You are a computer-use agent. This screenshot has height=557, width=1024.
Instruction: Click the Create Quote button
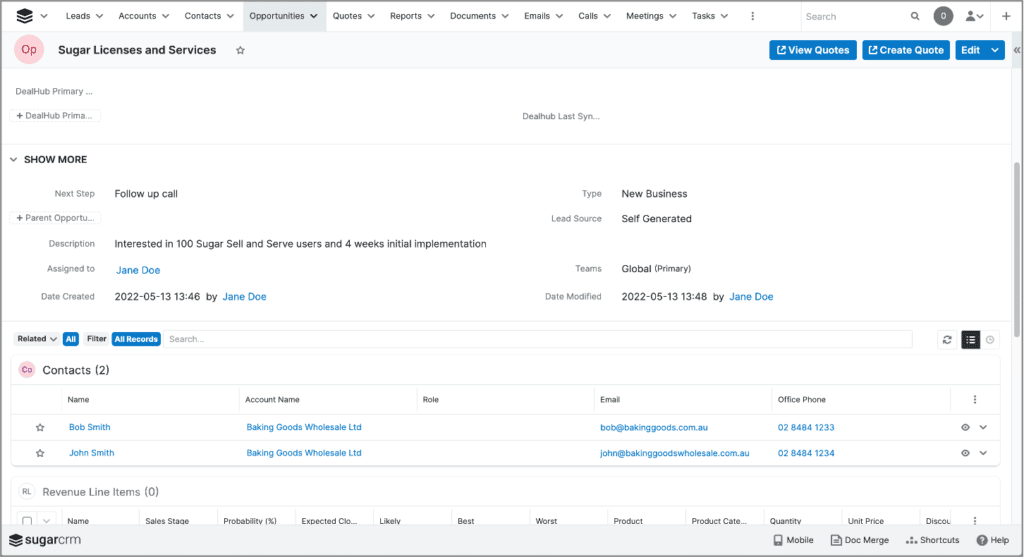tap(906, 50)
